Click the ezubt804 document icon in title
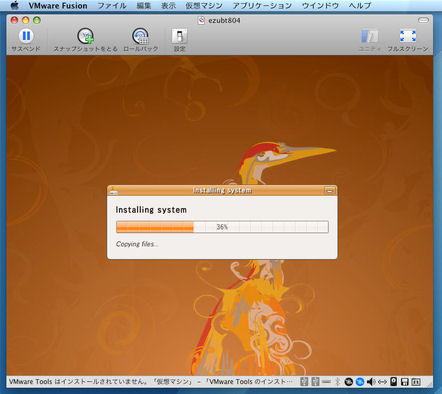 201,20
